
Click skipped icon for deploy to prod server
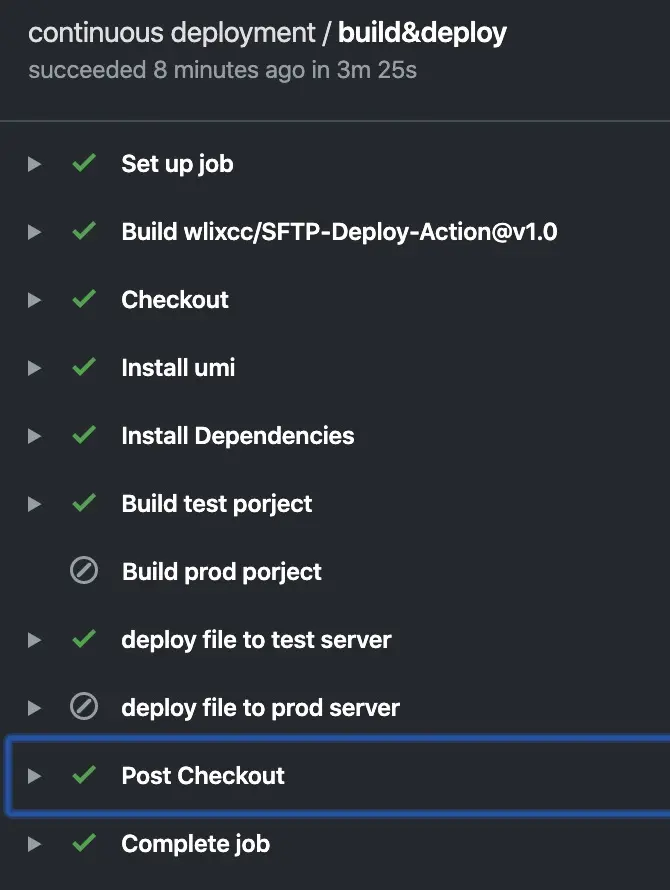tap(84, 707)
